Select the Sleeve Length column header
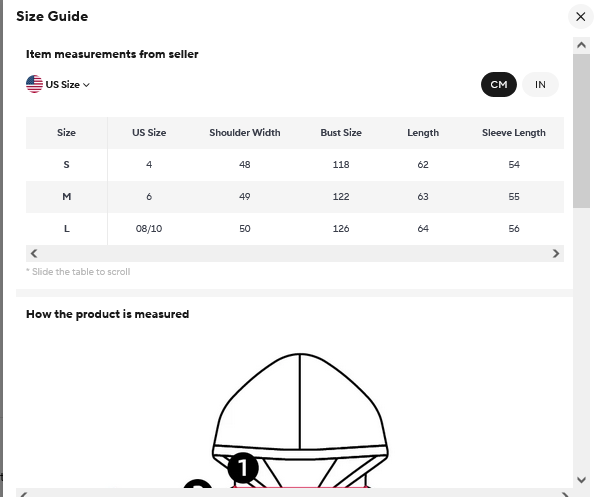Image resolution: width=595 pixels, height=497 pixels. 514,133
